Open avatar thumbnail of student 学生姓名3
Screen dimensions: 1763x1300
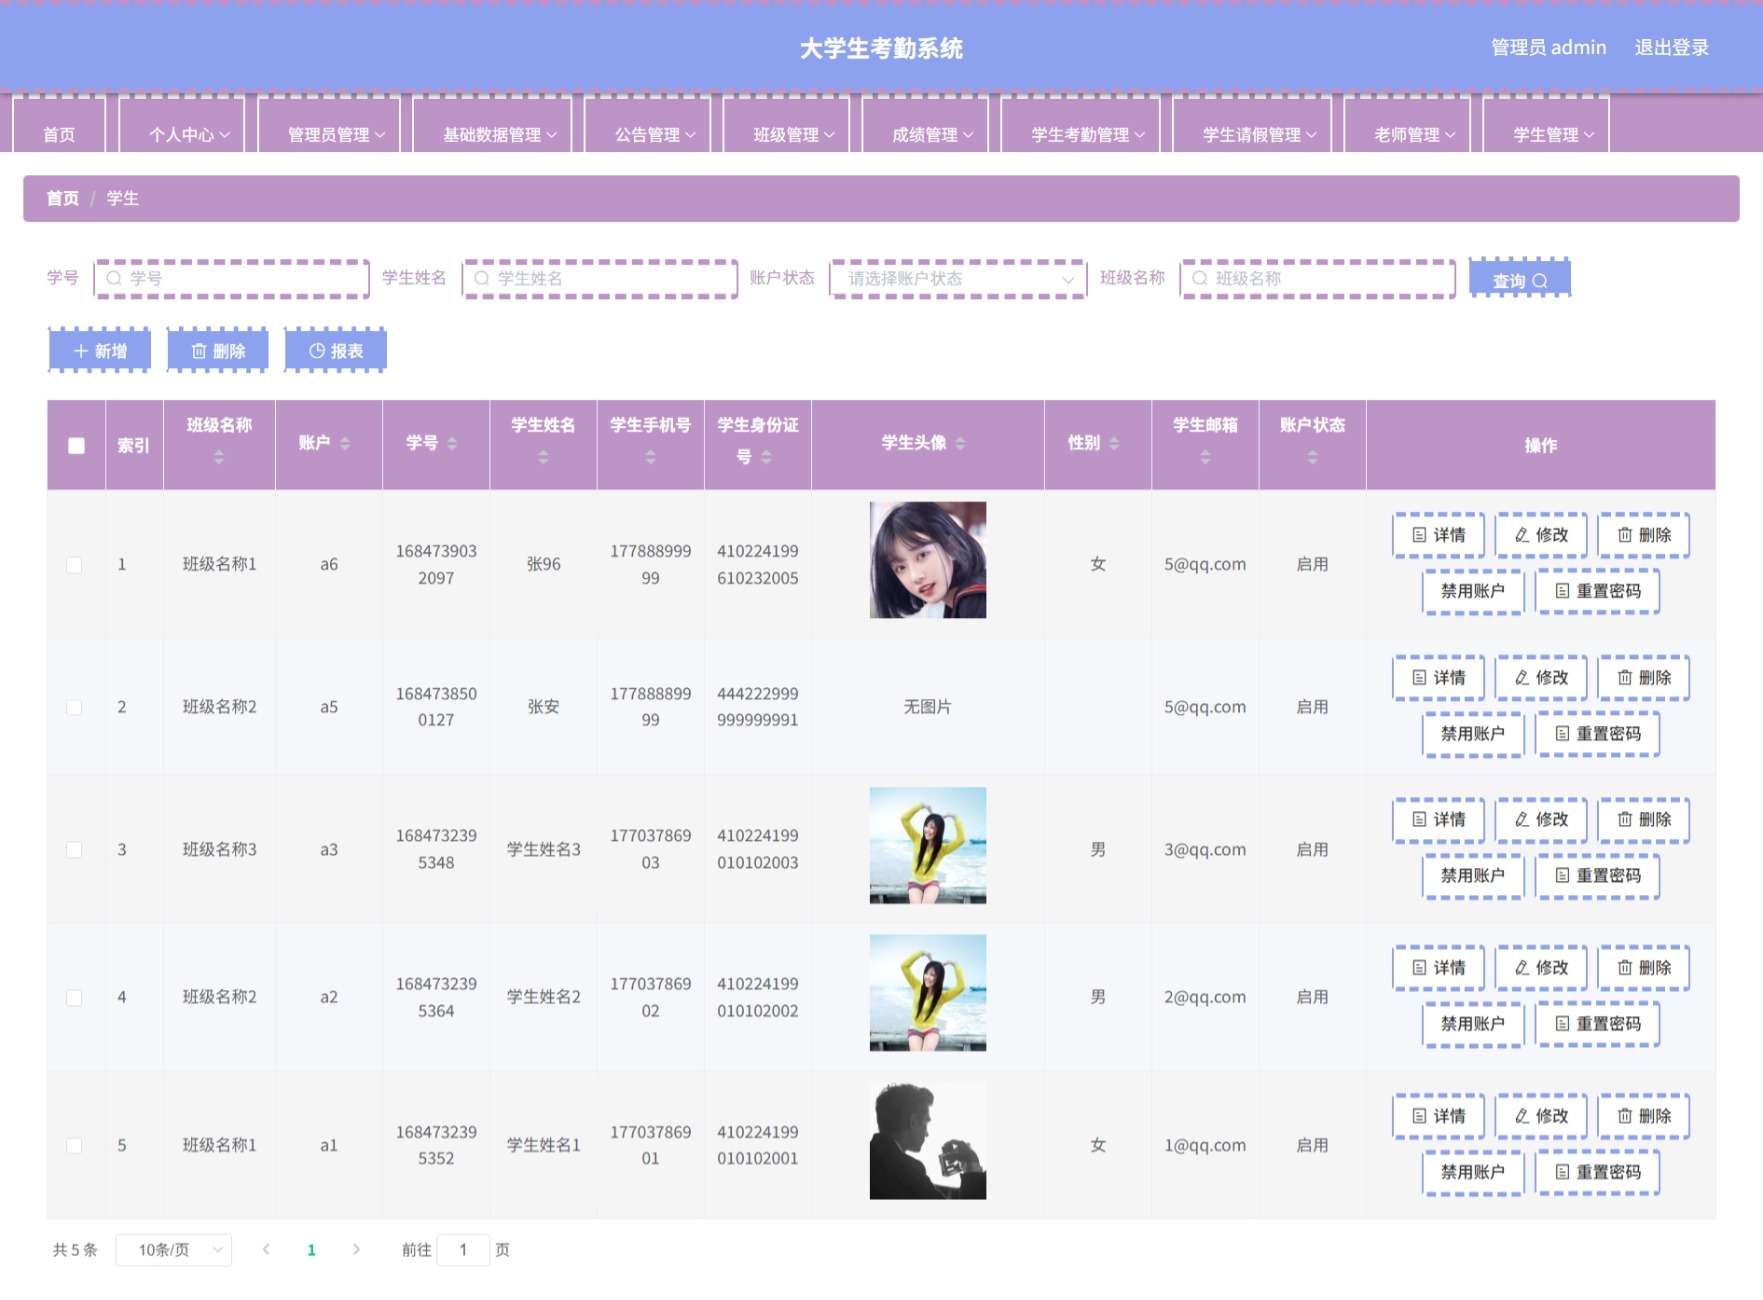[928, 845]
